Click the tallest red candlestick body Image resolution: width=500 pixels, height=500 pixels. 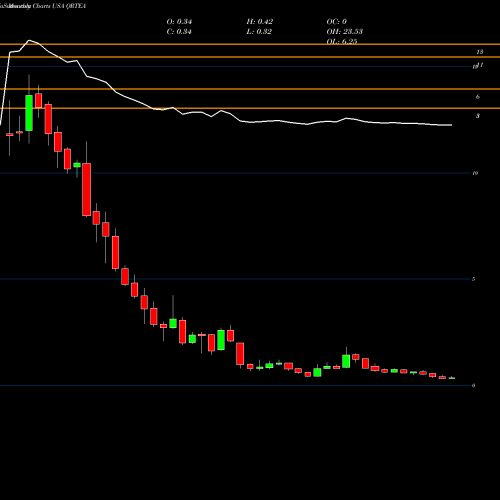coord(87,190)
